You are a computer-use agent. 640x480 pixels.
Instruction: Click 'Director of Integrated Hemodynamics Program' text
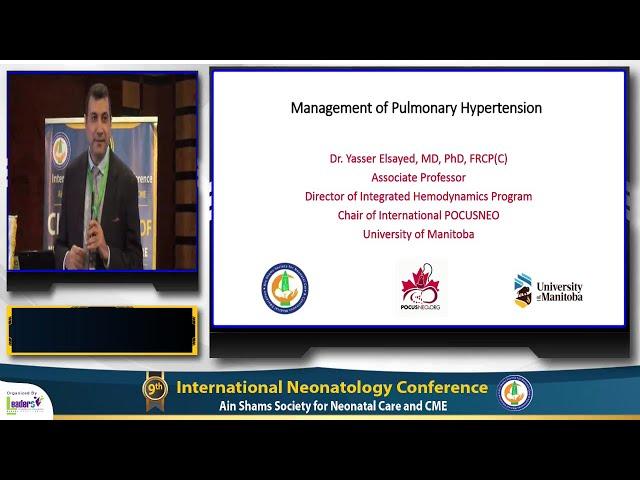click(x=418, y=196)
